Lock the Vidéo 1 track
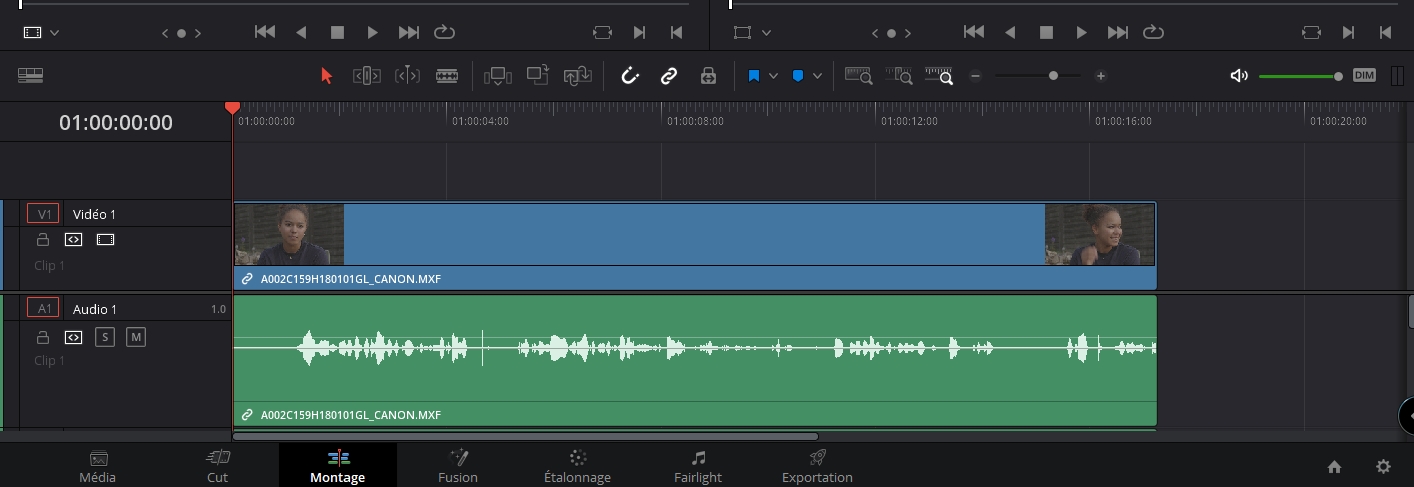 point(43,240)
